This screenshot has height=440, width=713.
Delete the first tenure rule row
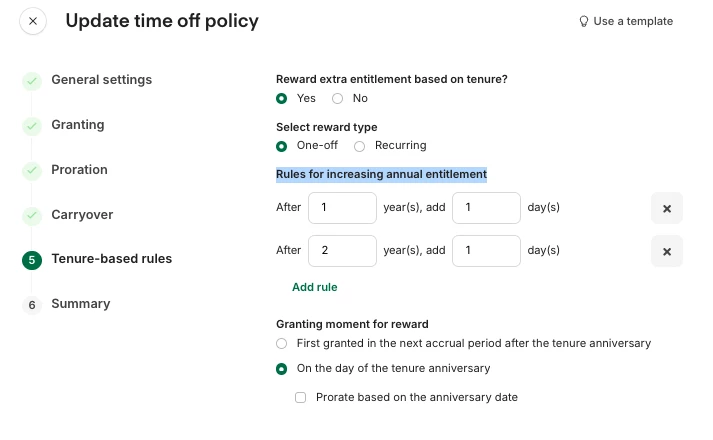(x=666, y=208)
